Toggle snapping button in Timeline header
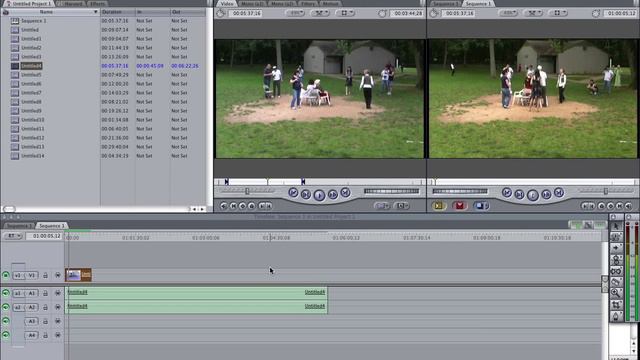This screenshot has height=360, width=640. point(600,225)
